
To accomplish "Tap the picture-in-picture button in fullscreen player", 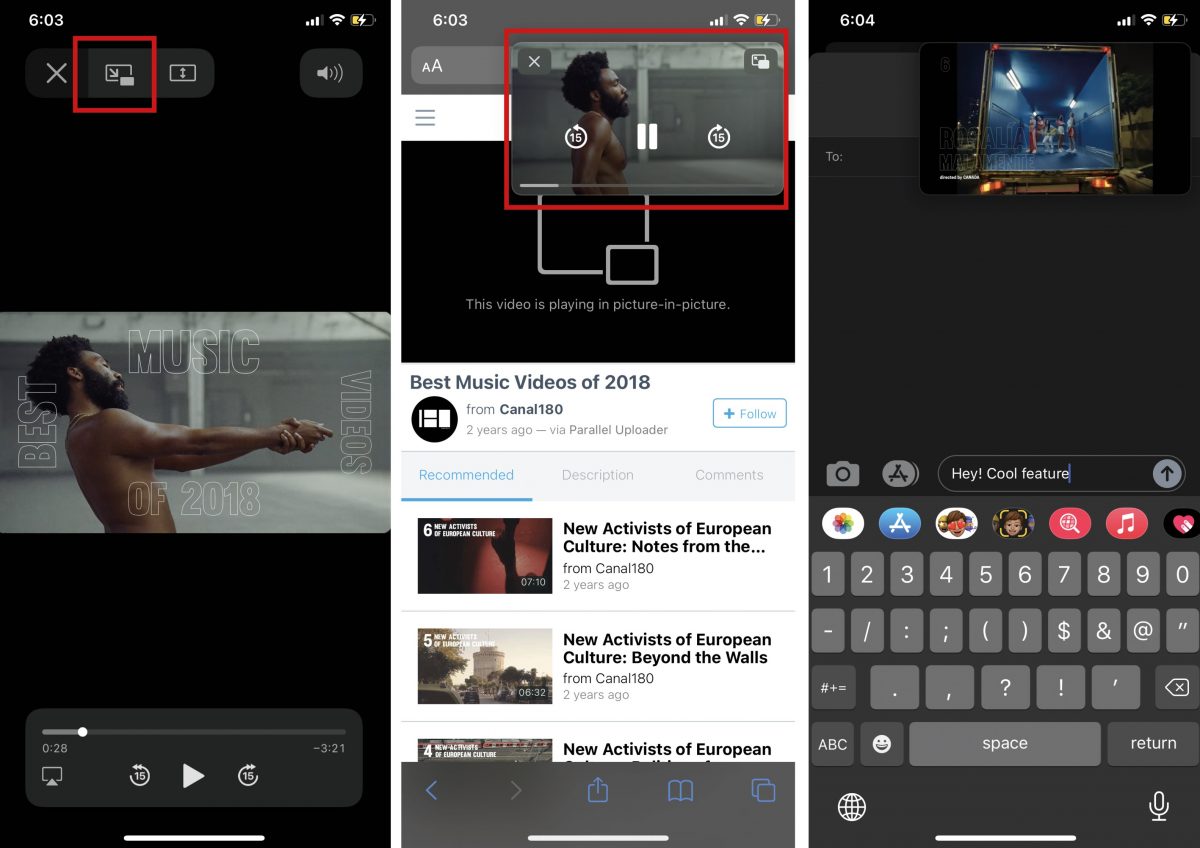I will coord(119,73).
